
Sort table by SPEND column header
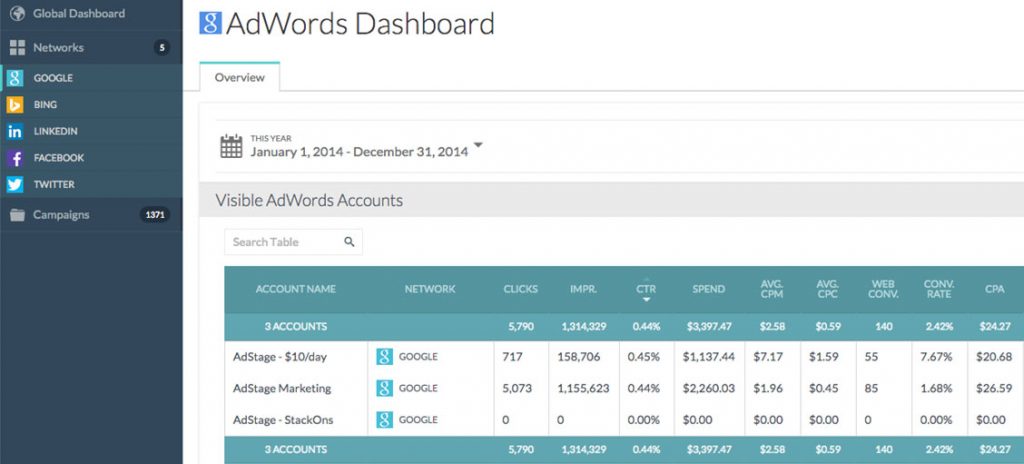(x=709, y=289)
